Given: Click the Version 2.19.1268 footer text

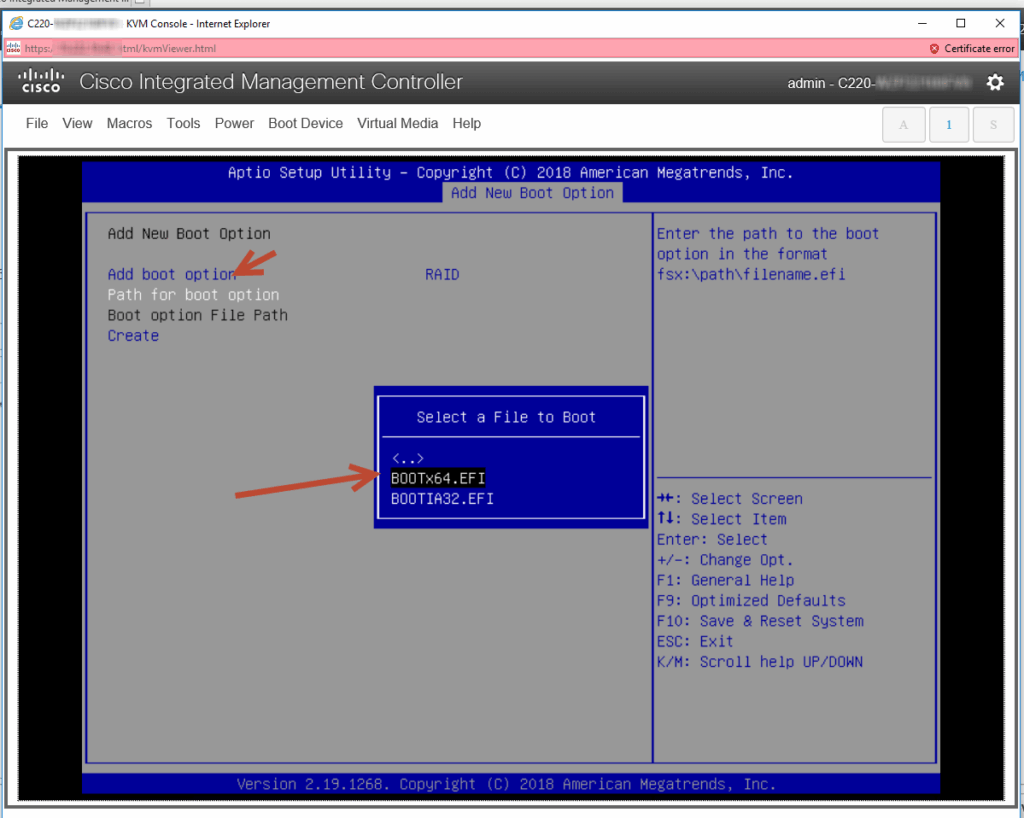Looking at the screenshot, I should 506,784.
